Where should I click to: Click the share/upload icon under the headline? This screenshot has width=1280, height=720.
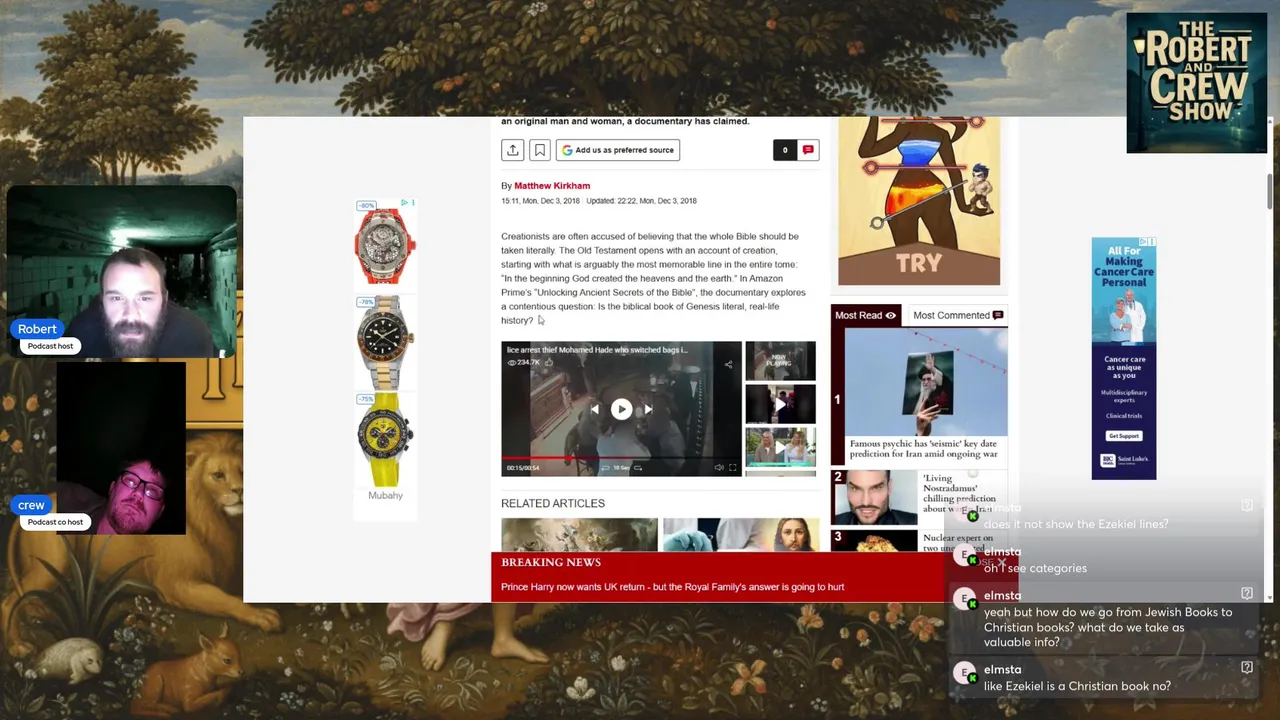click(x=513, y=150)
